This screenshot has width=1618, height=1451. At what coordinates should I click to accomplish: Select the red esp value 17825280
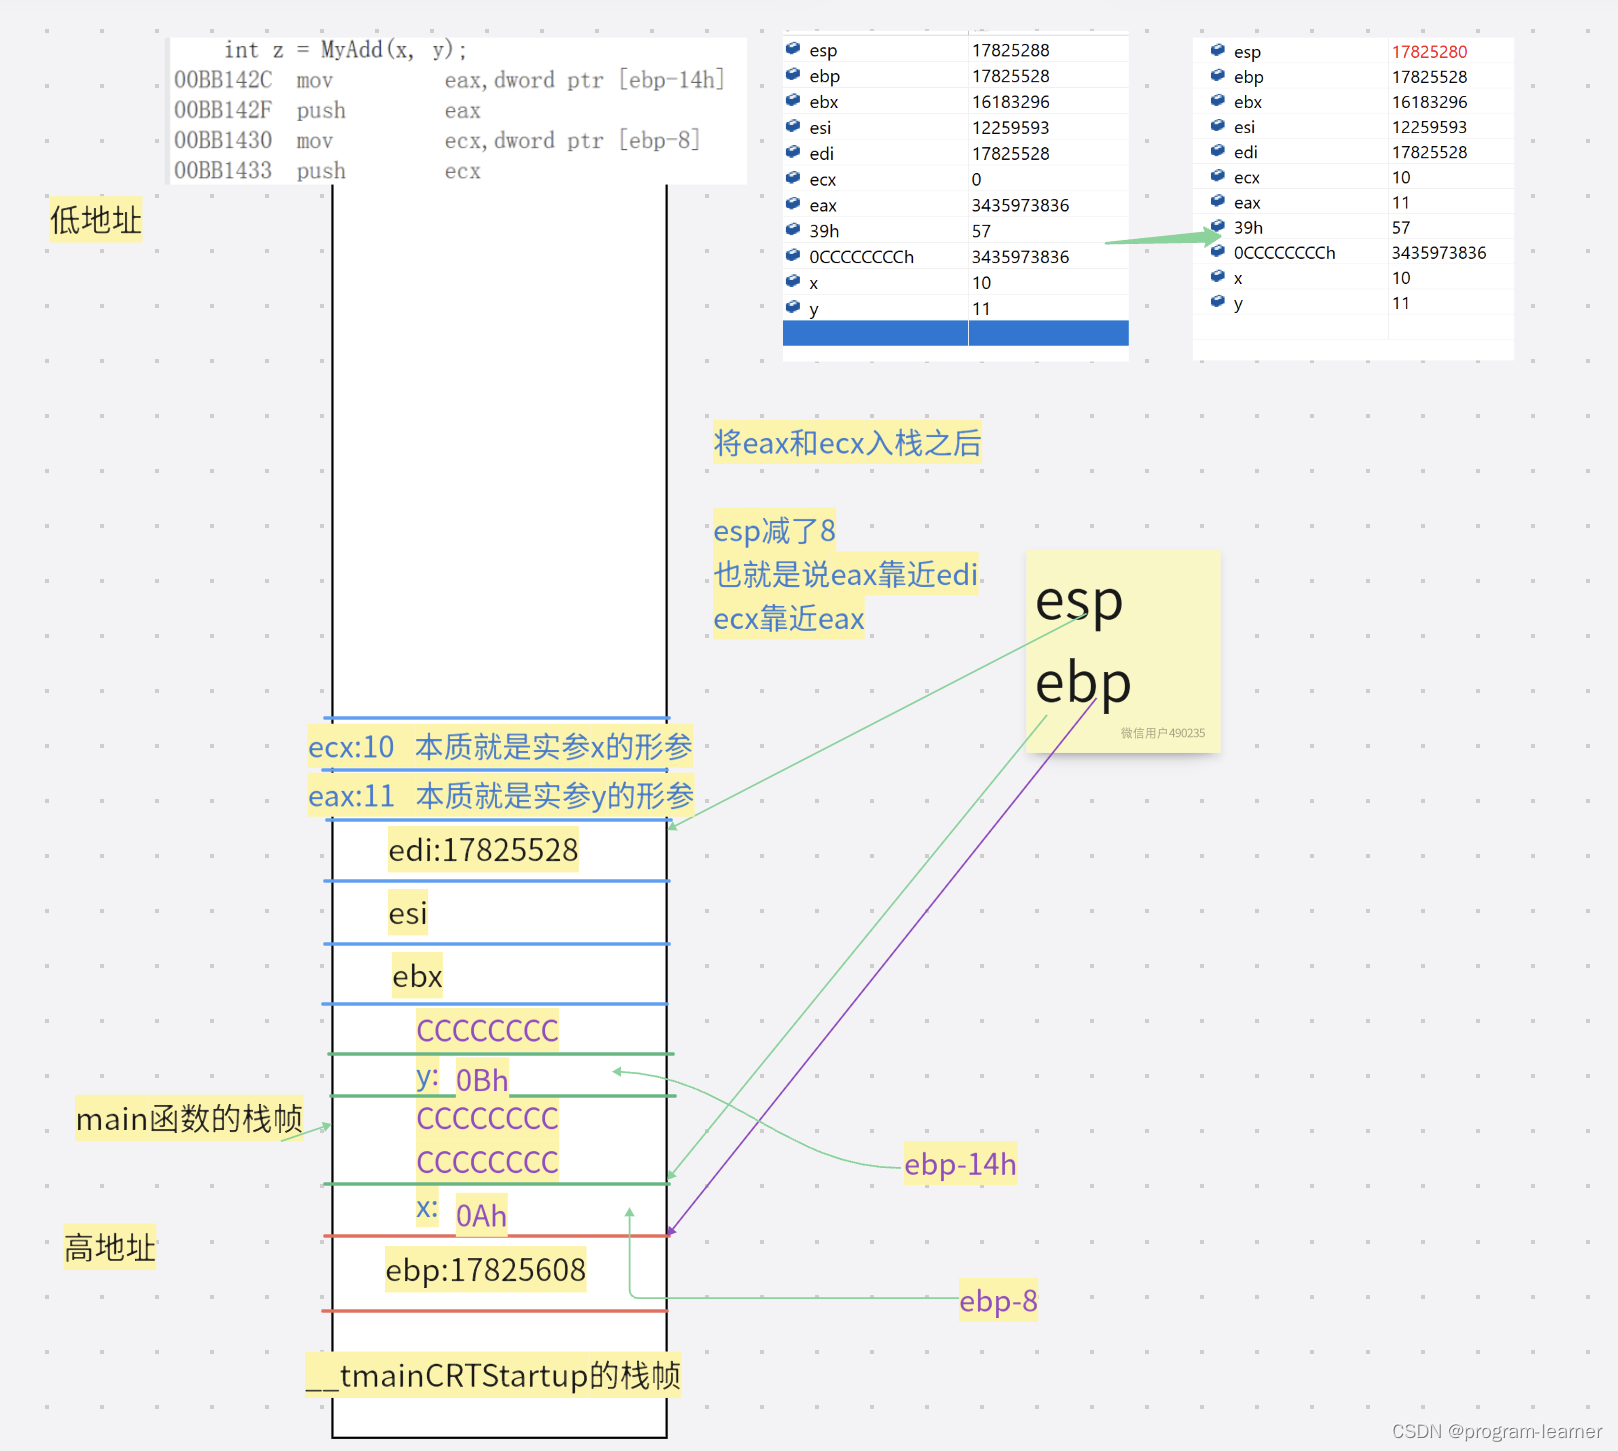pyautogui.click(x=1429, y=52)
